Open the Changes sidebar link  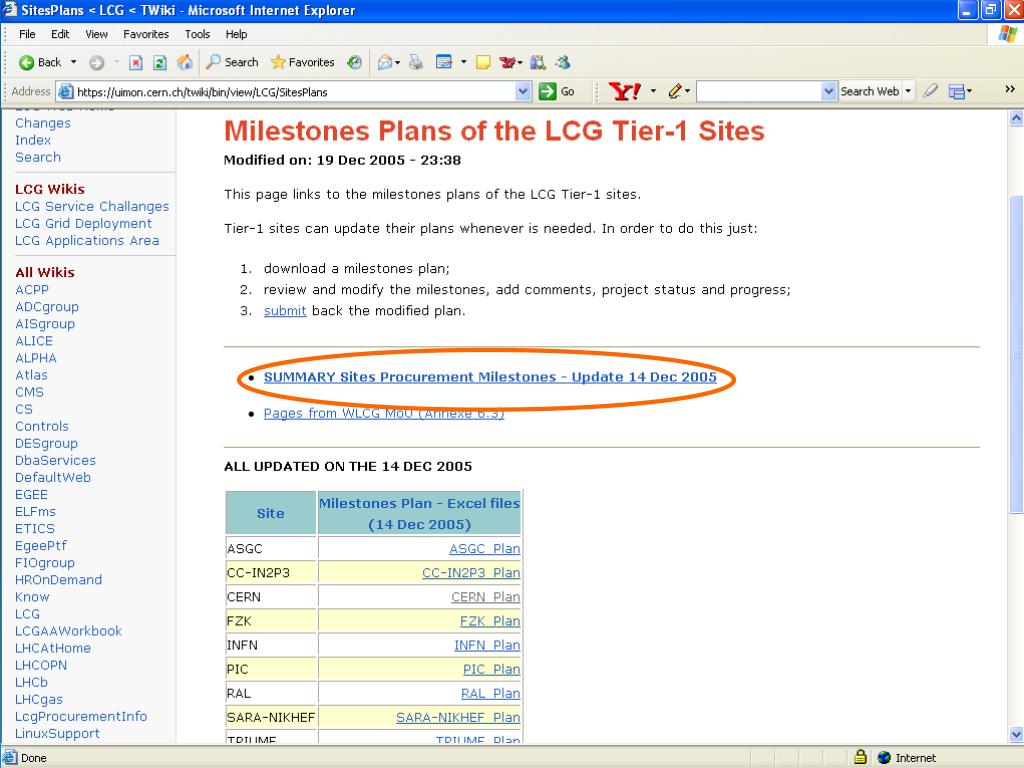(42, 123)
